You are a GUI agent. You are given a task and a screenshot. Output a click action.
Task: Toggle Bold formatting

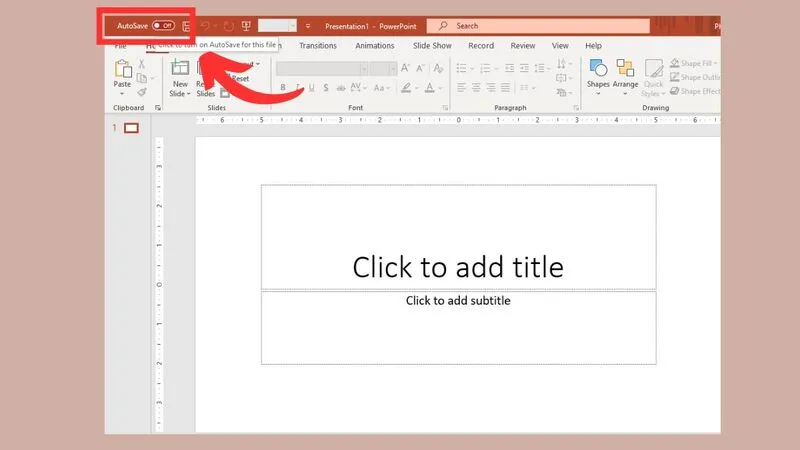pos(283,88)
